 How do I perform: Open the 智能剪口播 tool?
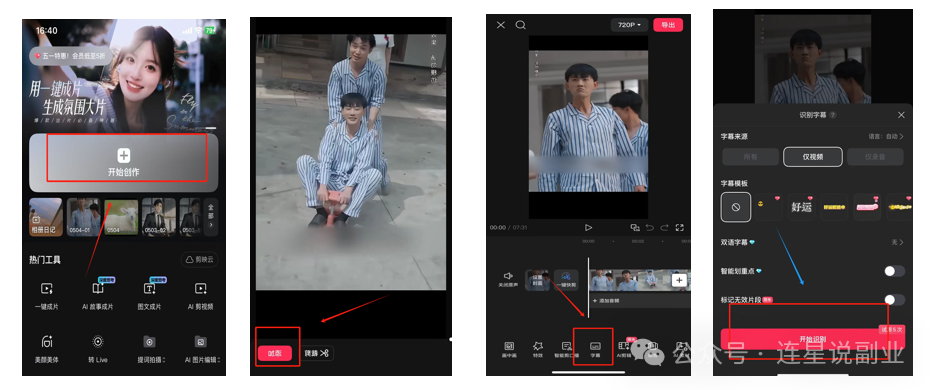coord(566,350)
